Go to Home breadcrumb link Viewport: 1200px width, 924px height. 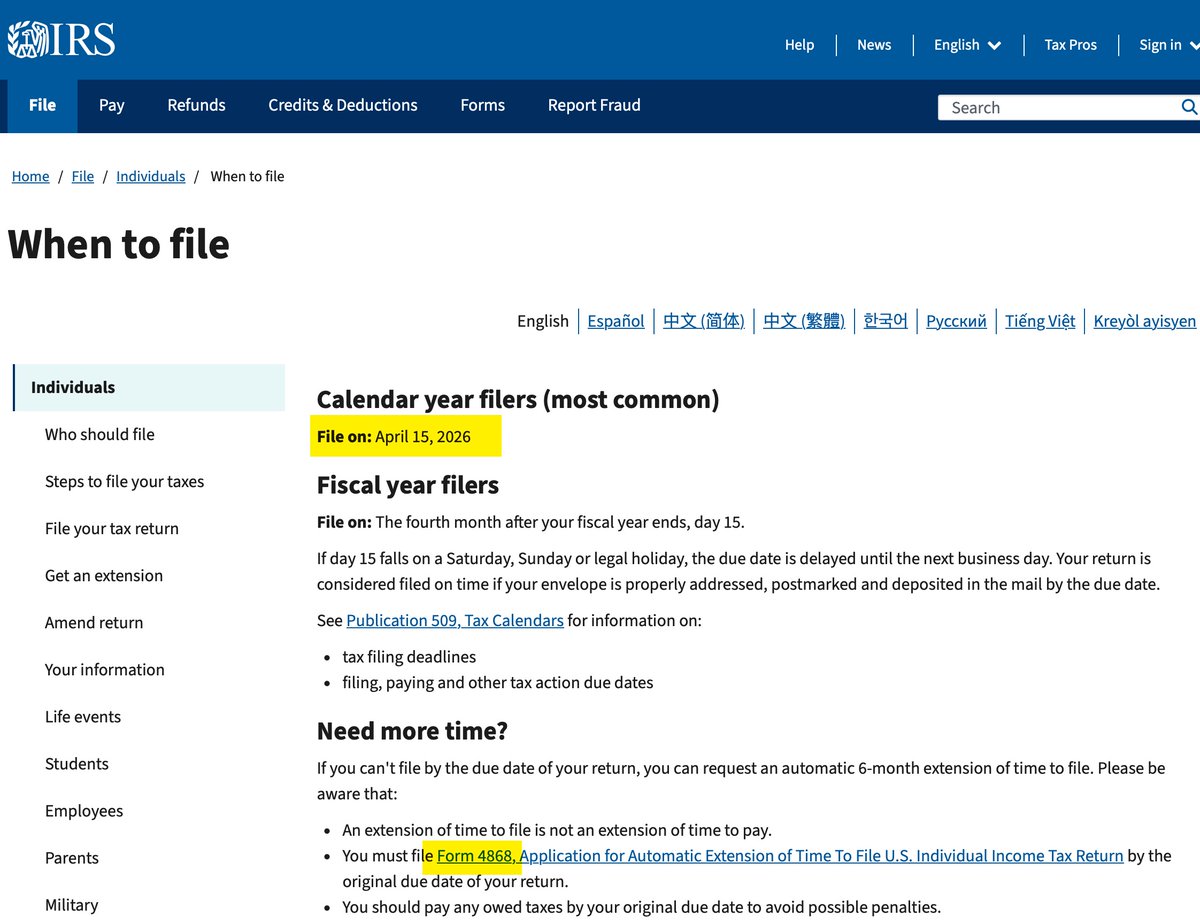[30, 176]
